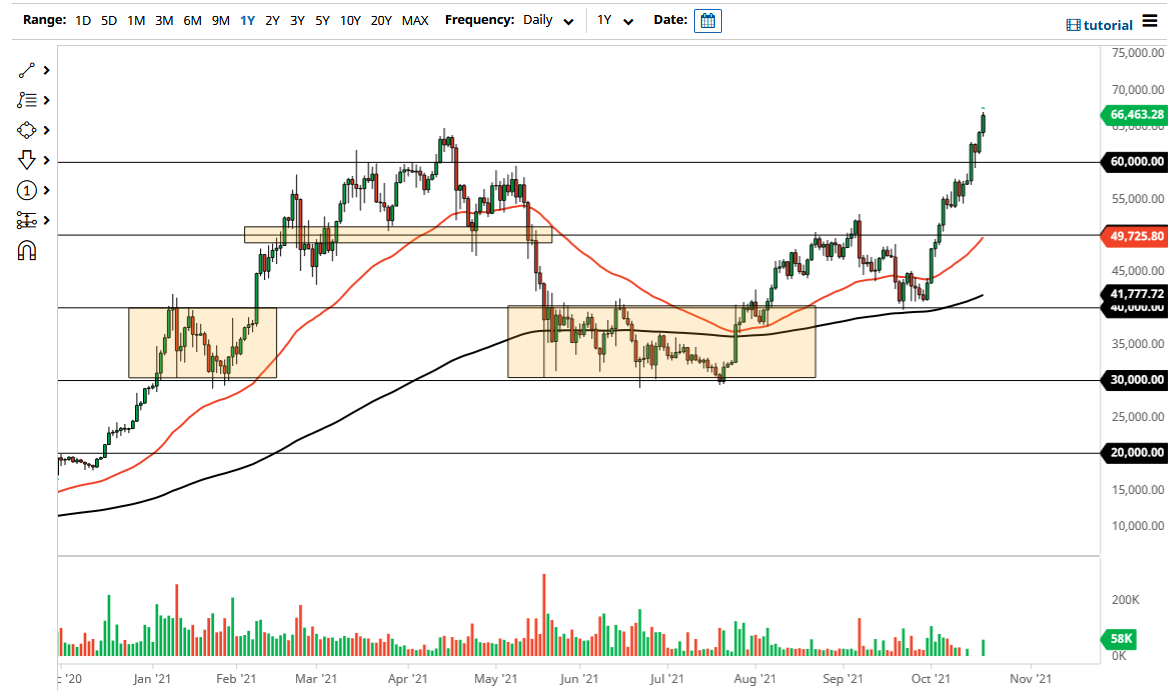Click the 30,000.00 horizontal line label
This screenshot has width=1172, height=696.
[x=1135, y=380]
